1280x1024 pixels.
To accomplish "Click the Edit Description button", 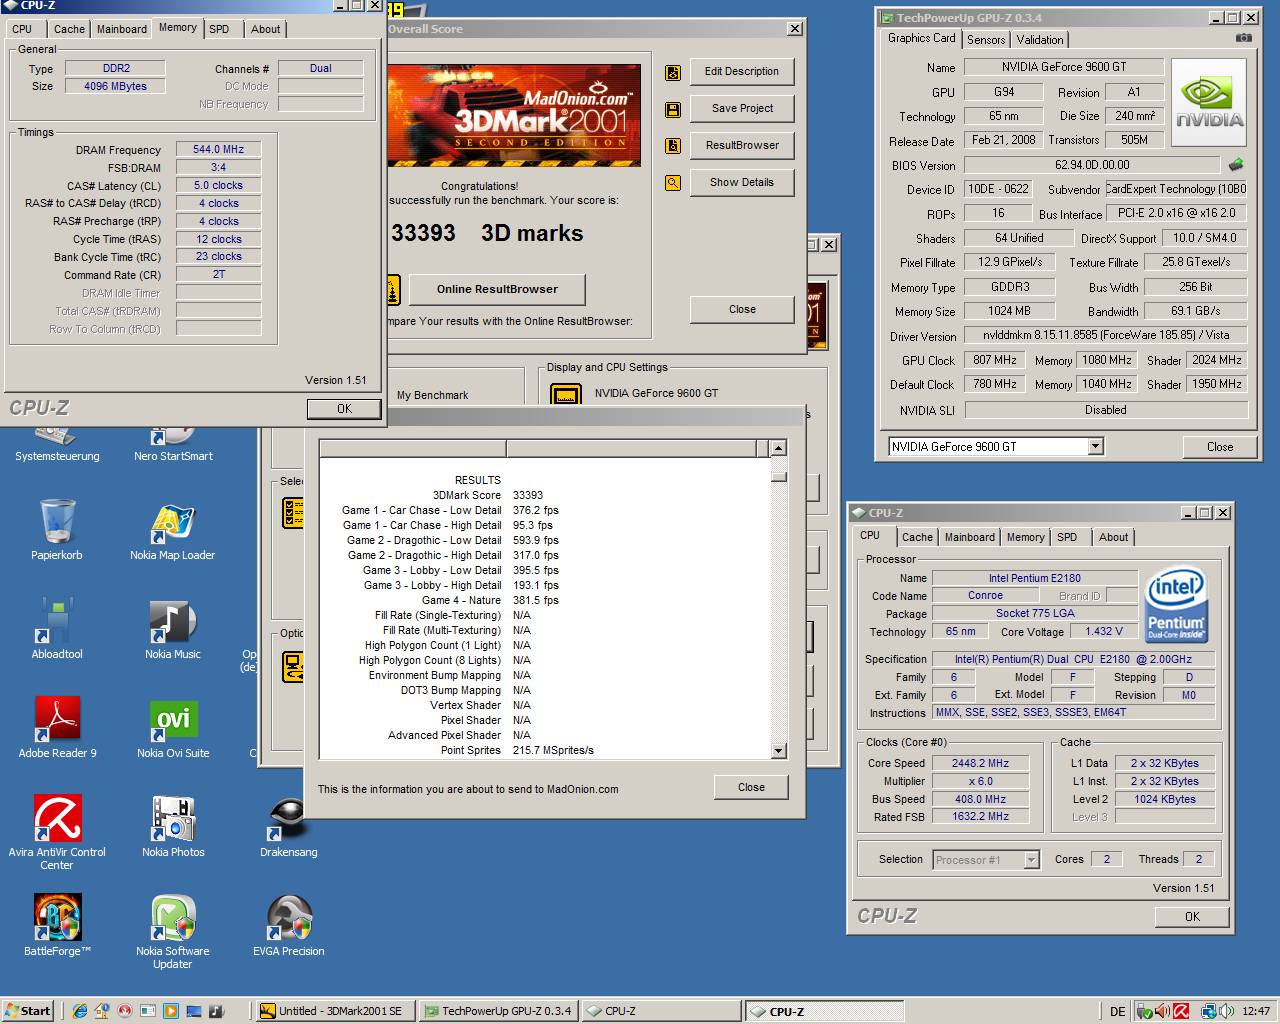I will [x=742, y=72].
